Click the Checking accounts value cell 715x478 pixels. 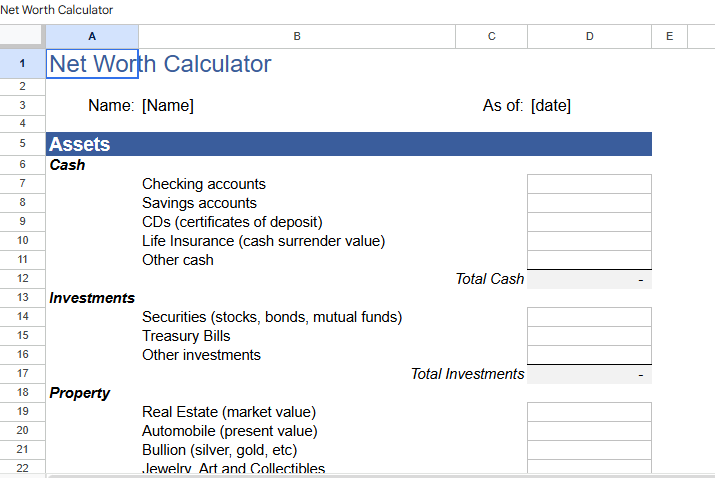tap(590, 184)
